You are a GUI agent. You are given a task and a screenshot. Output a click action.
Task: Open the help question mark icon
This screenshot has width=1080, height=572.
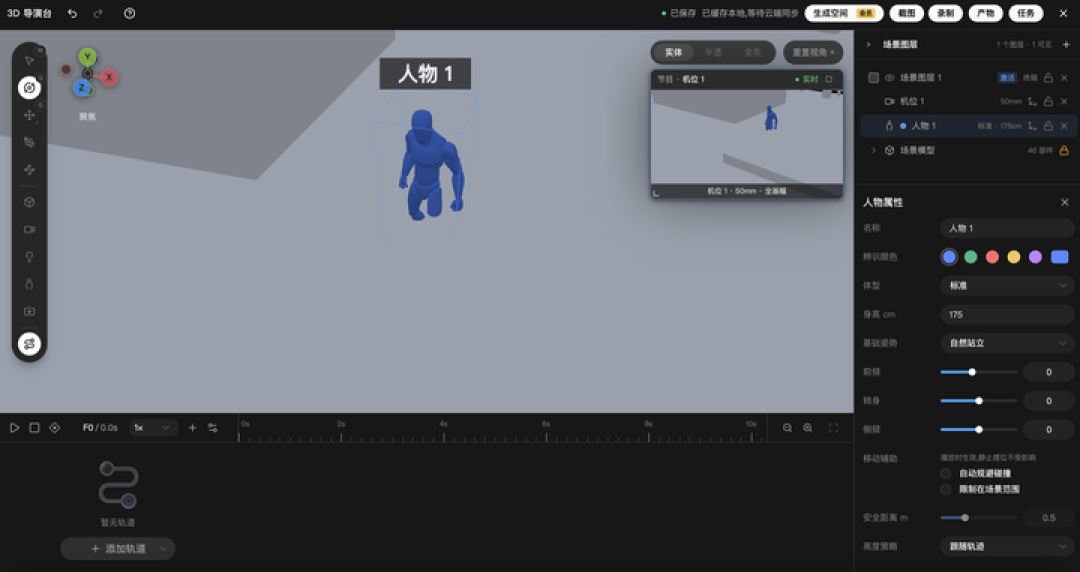click(x=129, y=13)
